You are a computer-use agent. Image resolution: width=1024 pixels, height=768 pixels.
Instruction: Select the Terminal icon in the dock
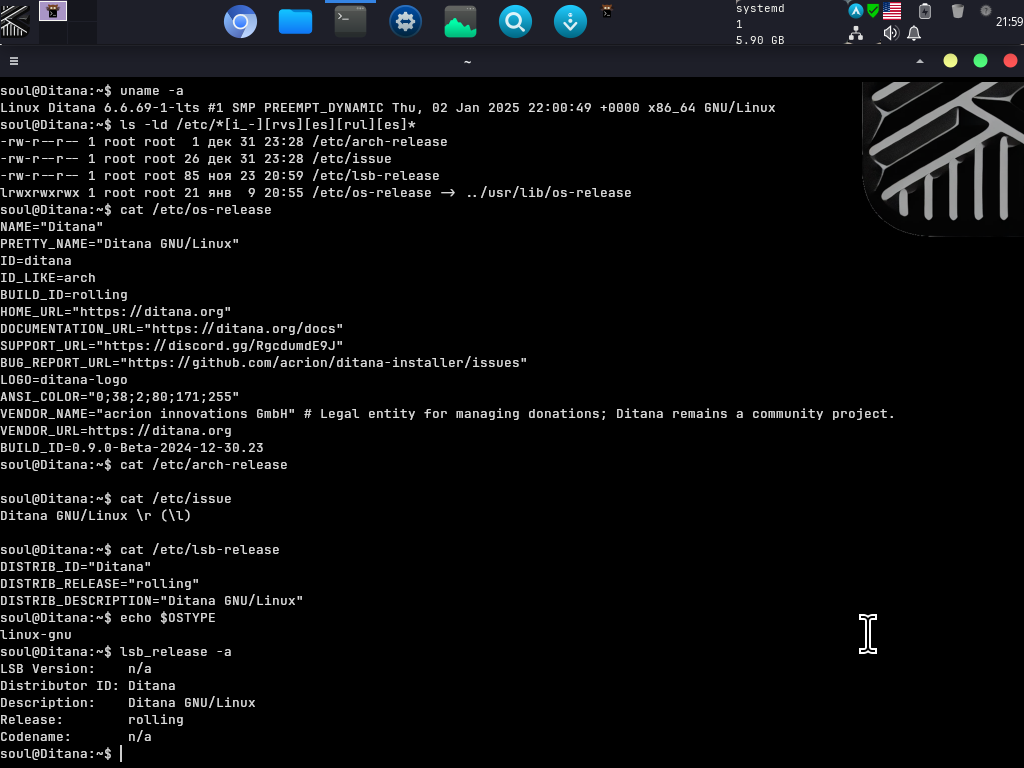click(x=351, y=22)
